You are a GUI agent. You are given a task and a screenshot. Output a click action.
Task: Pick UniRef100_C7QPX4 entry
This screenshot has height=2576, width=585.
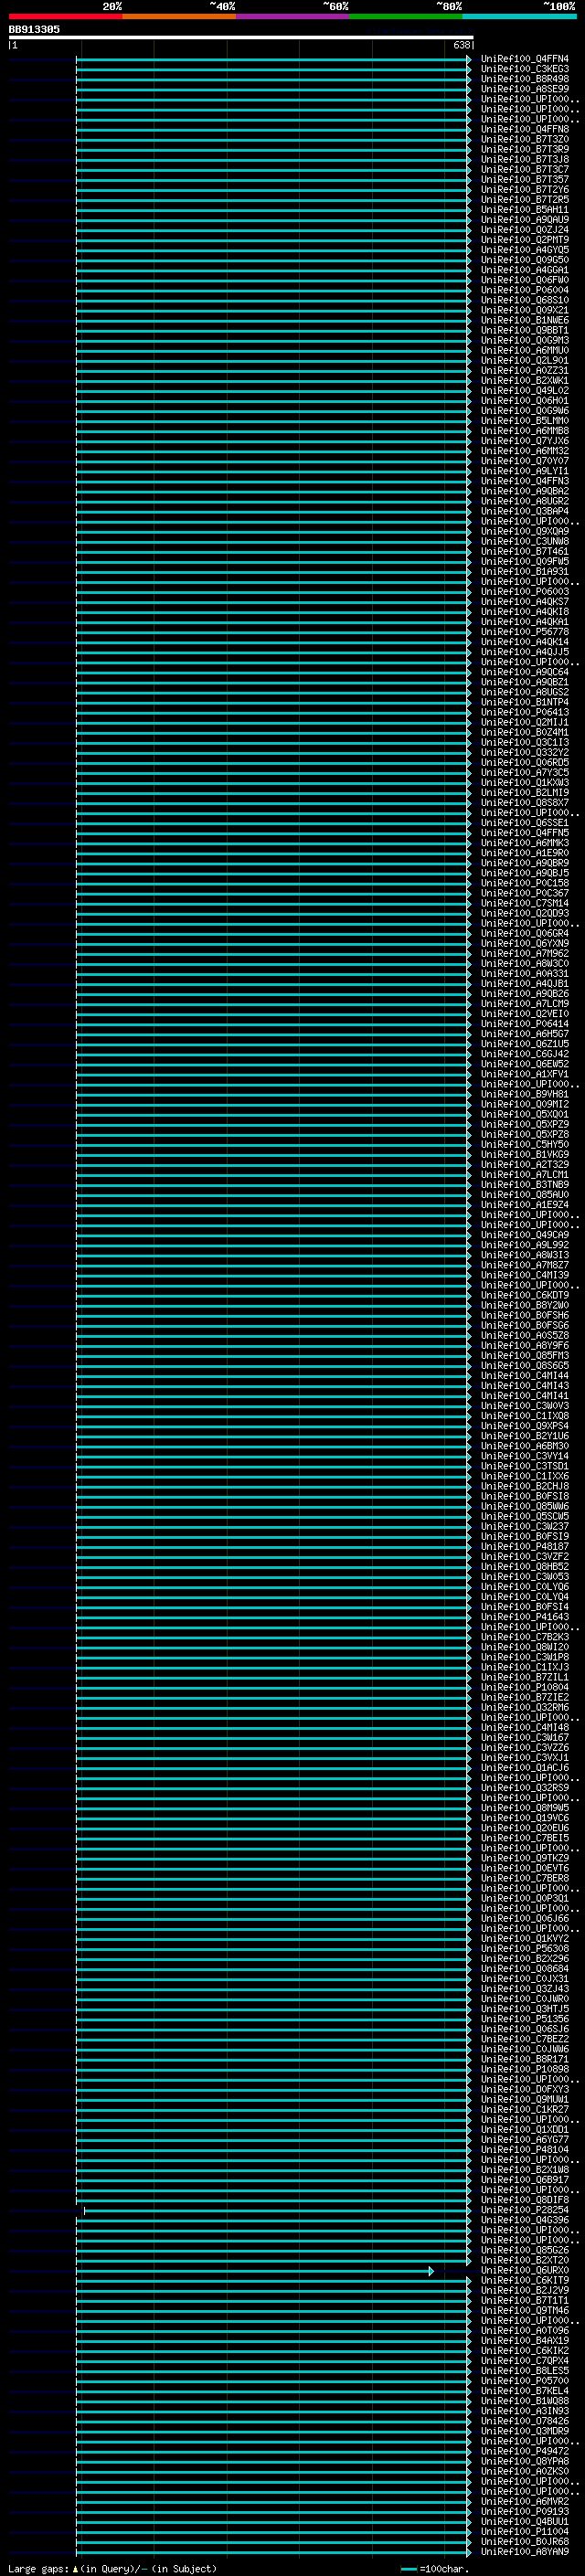524,2360
